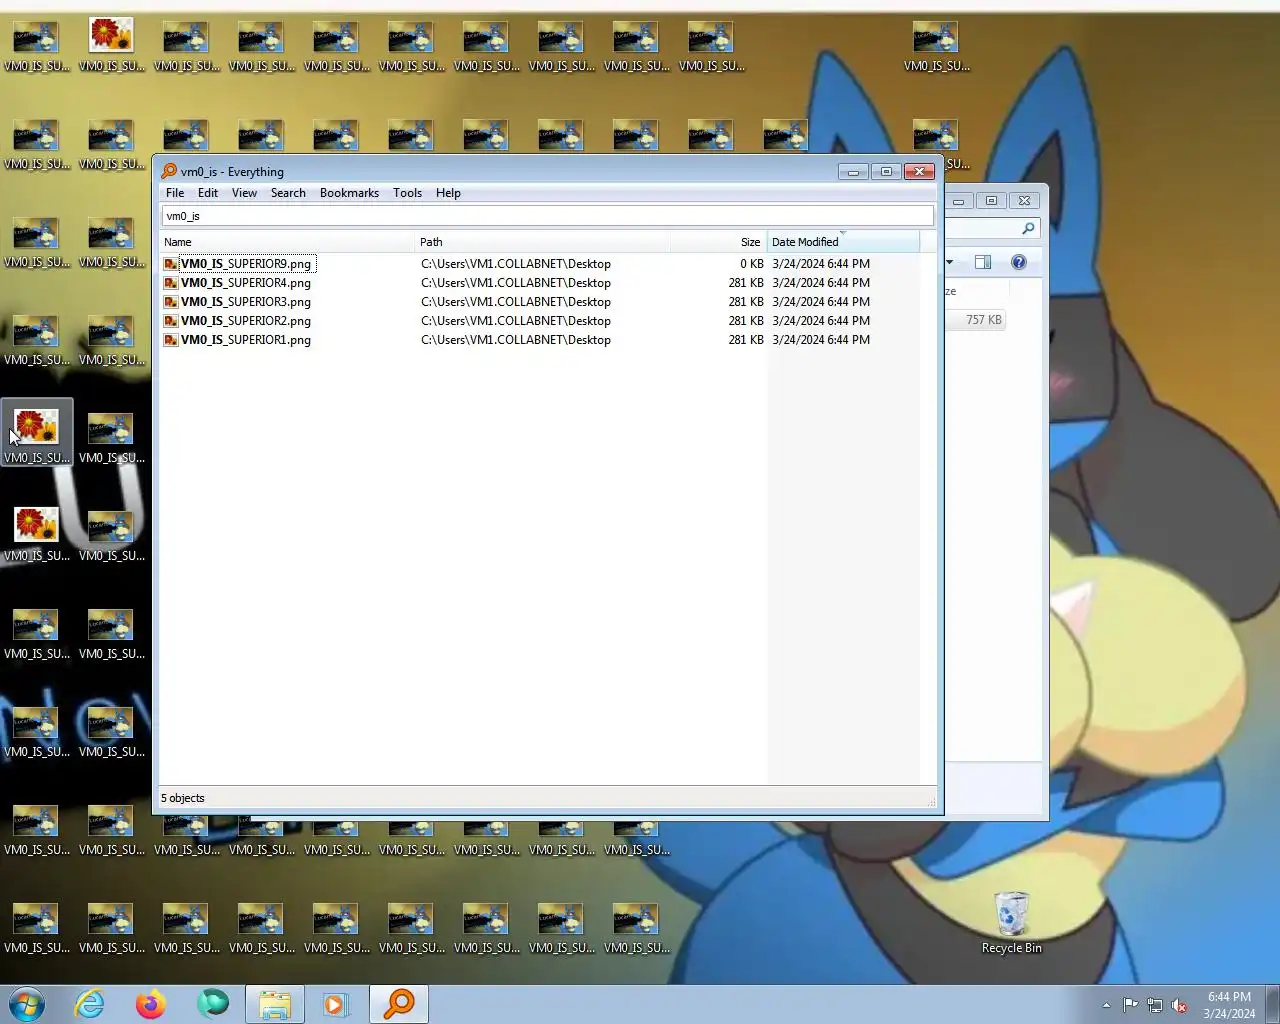Toggle the preview pane icon in the Explorer window

(x=983, y=262)
